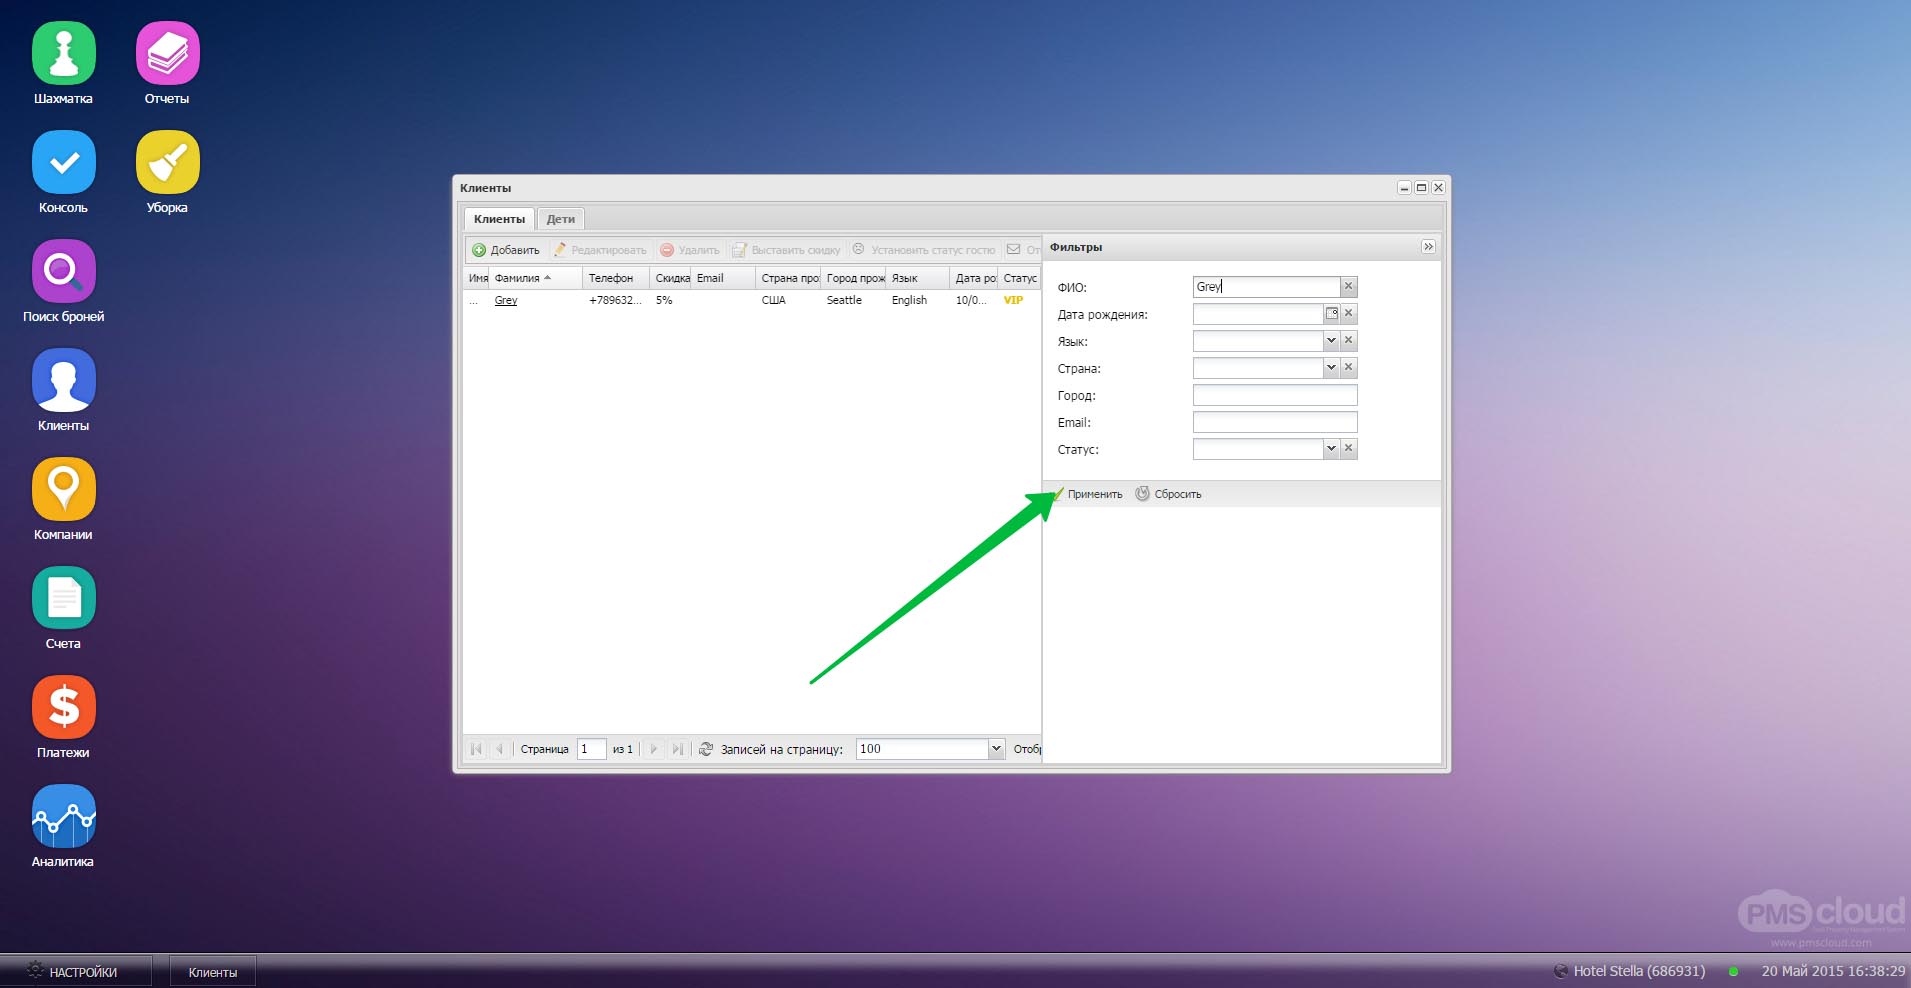Open the НАСТРОЙКИ taskbar menu
Image resolution: width=1911 pixels, height=988 pixels.
coord(75,972)
